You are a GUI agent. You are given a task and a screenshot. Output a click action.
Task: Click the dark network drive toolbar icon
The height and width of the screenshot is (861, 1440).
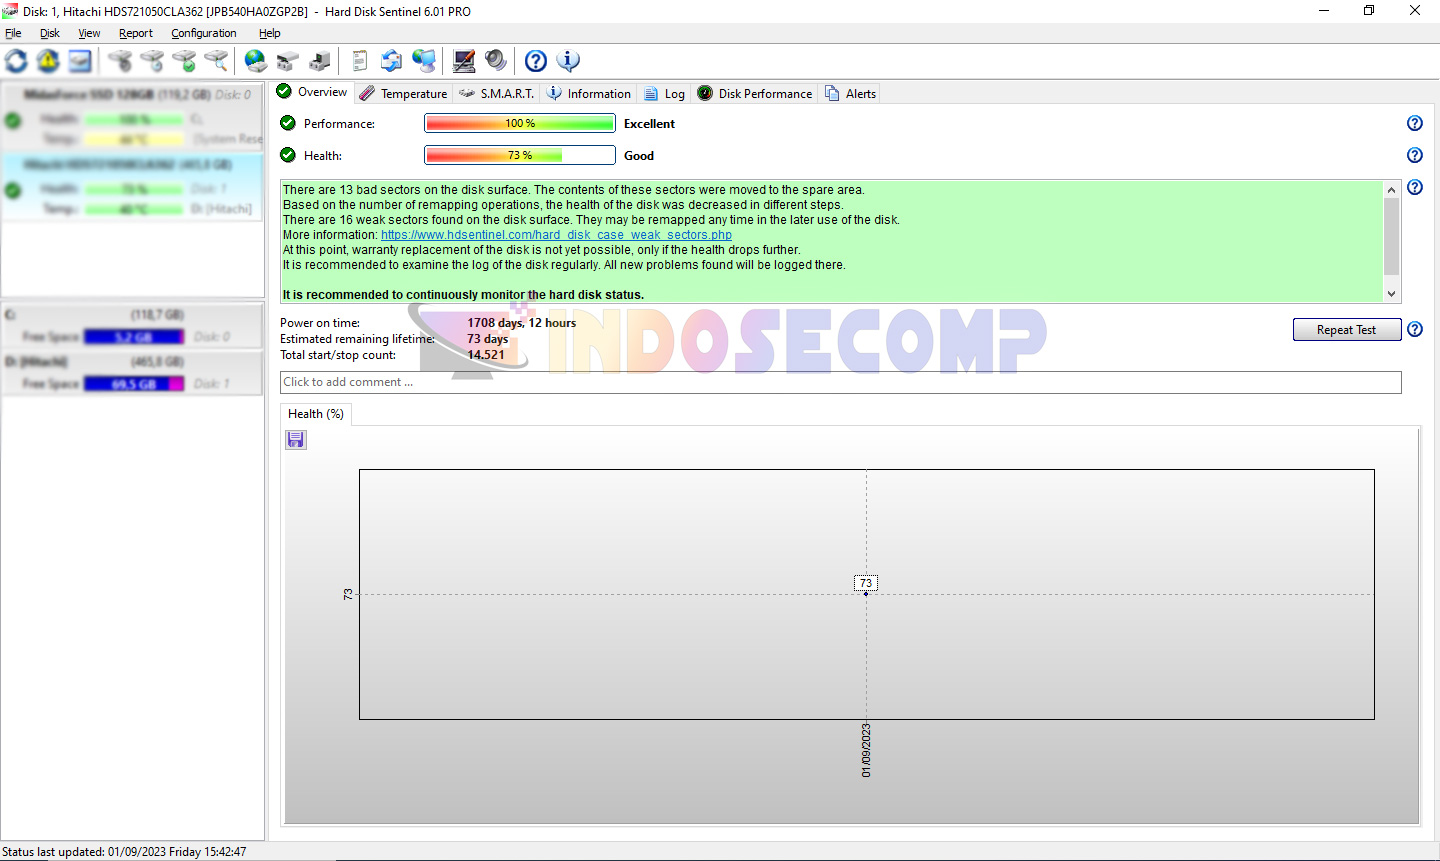[x=320, y=61]
